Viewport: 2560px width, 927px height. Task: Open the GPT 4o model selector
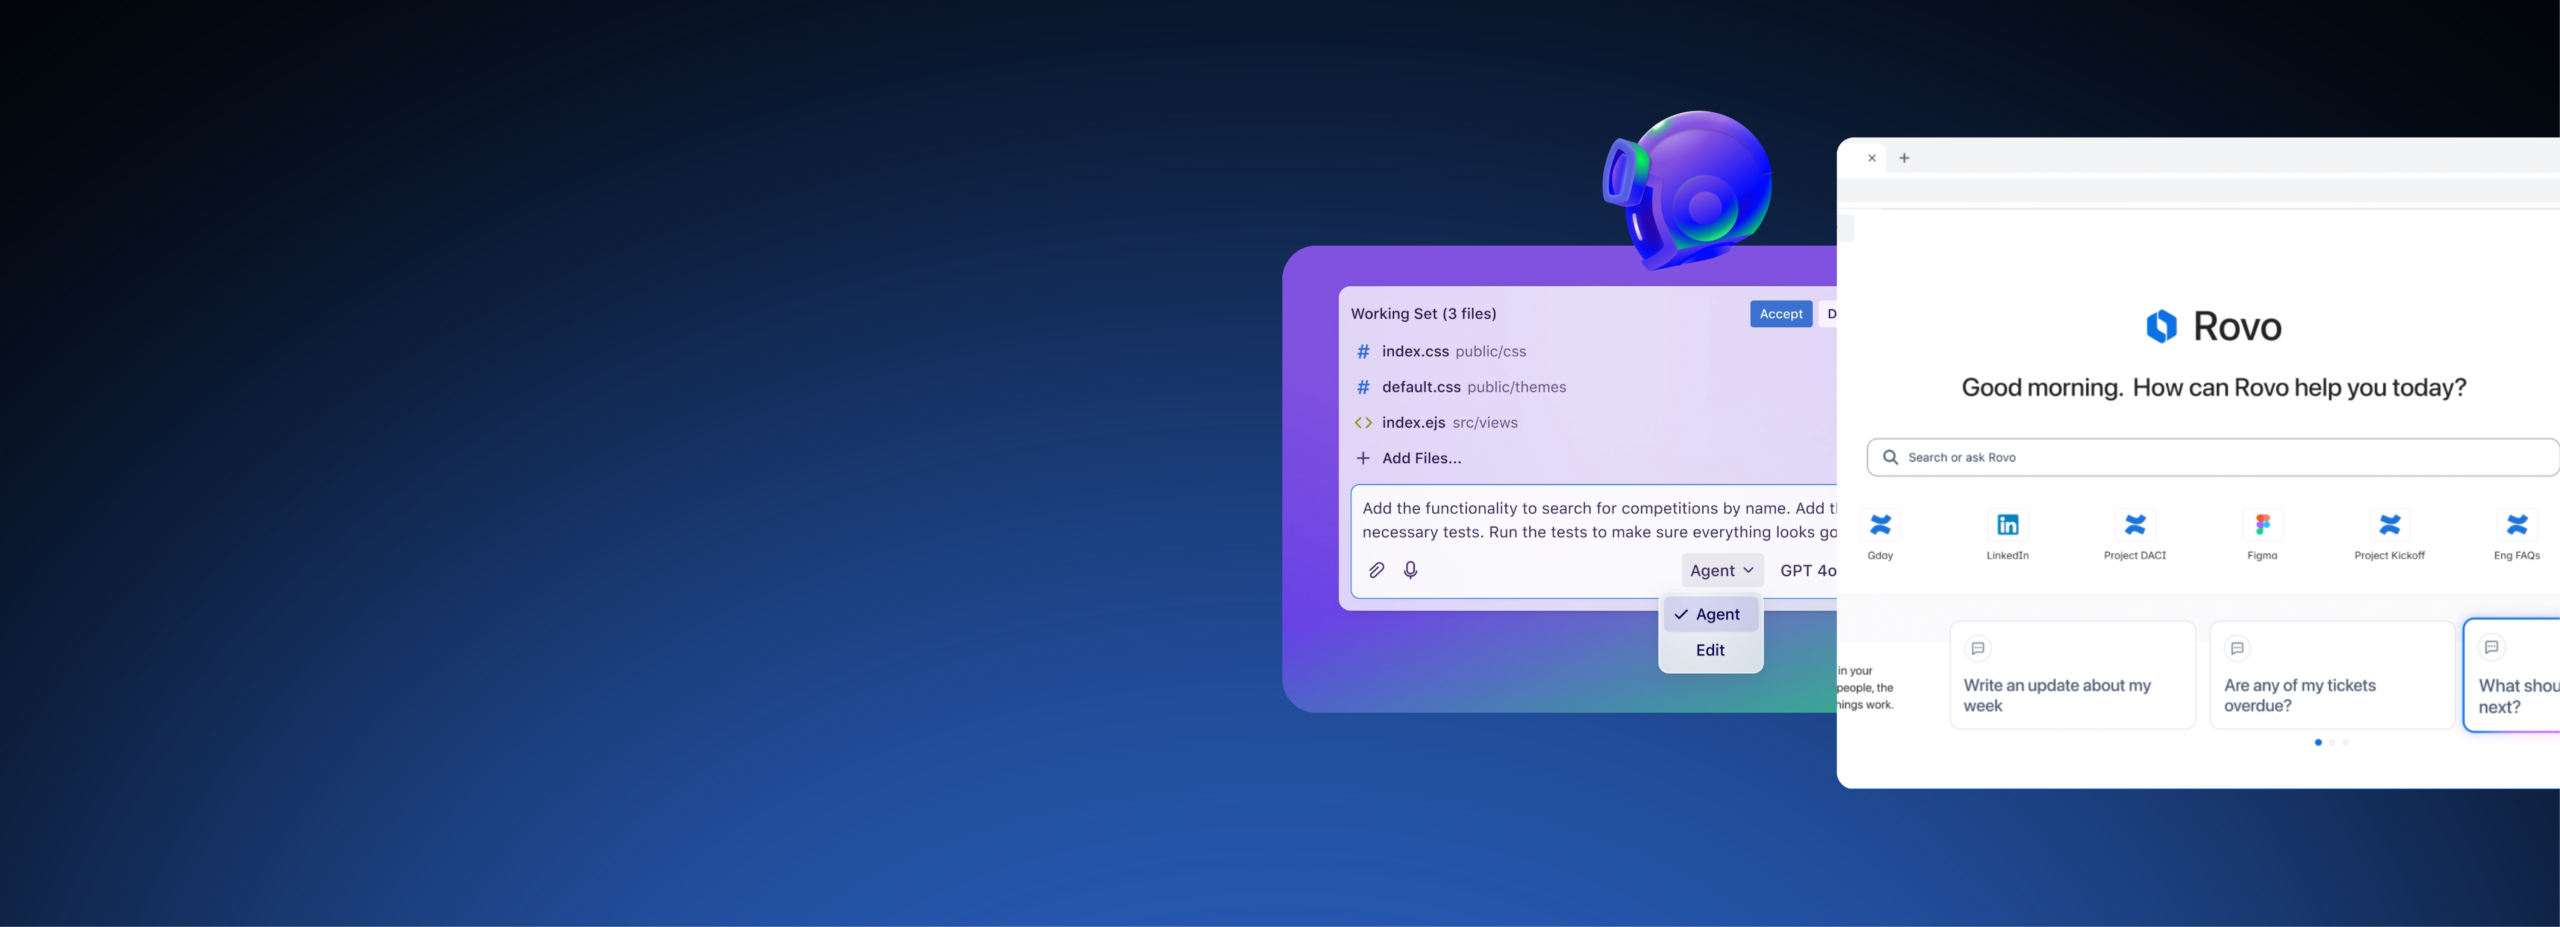coord(1808,570)
